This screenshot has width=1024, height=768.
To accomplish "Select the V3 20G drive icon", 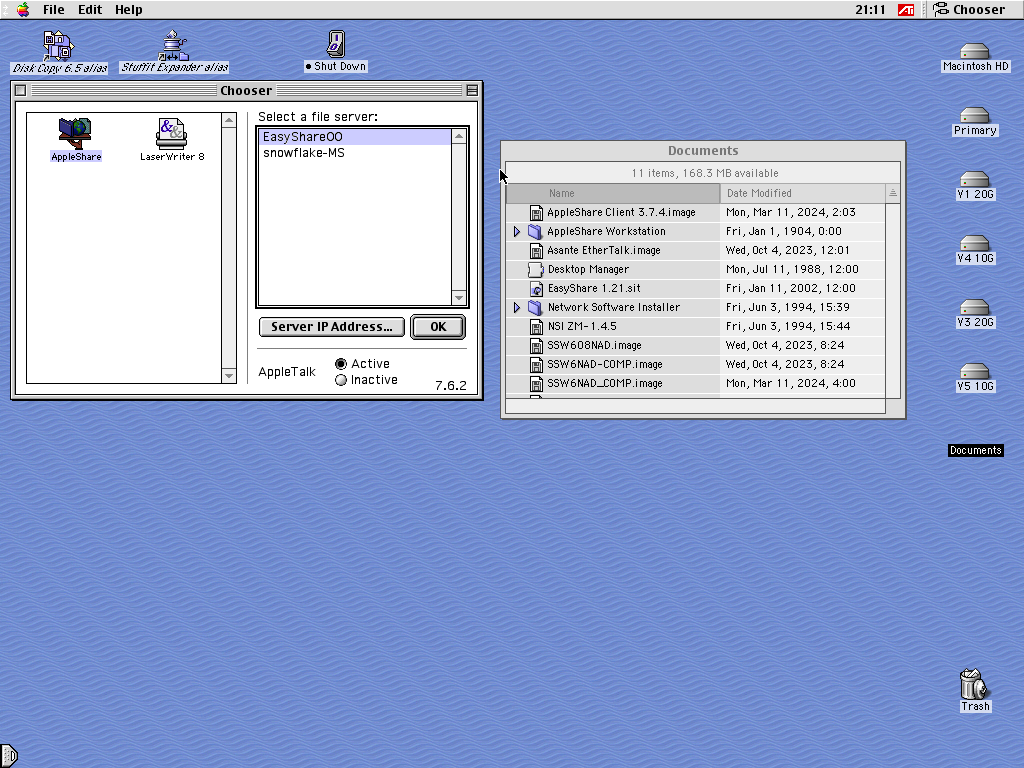I will point(975,307).
